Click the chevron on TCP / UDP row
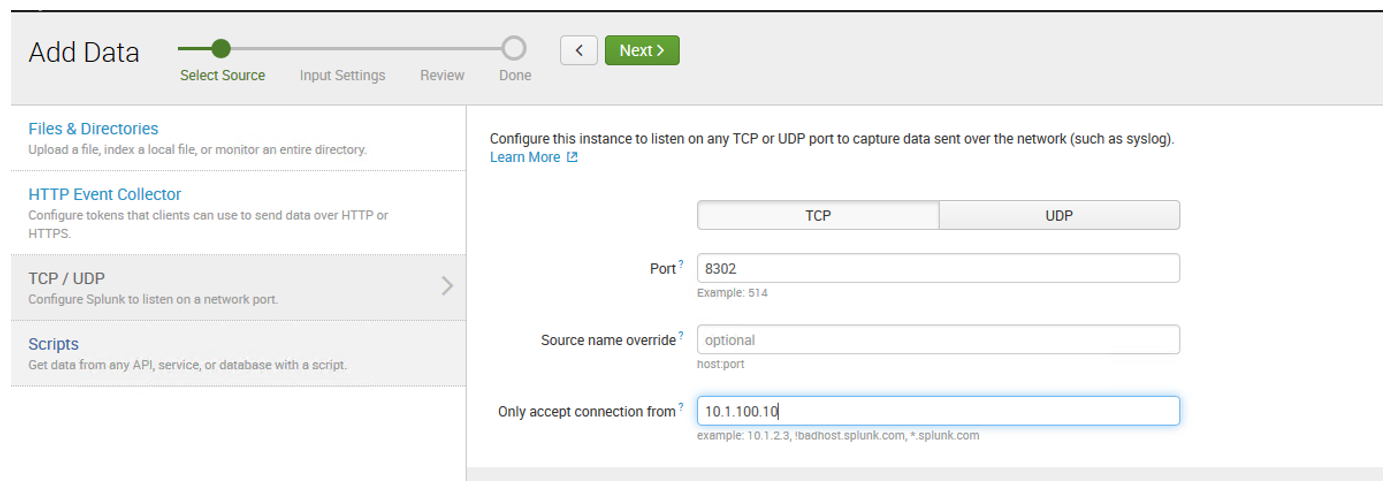Screen dimensions: 1391x495 [x=447, y=286]
